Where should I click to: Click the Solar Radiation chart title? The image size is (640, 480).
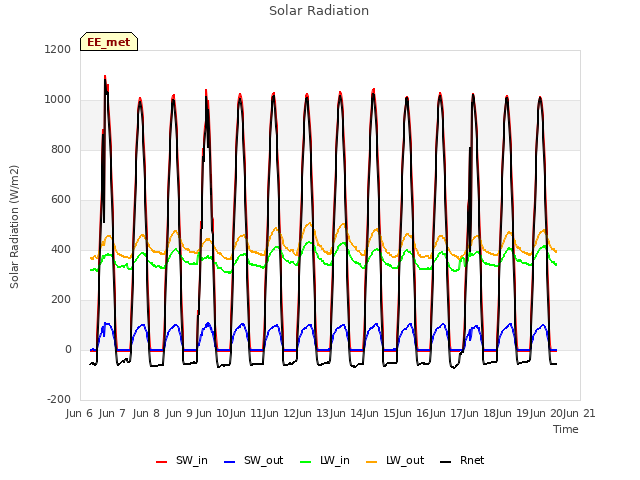click(319, 11)
